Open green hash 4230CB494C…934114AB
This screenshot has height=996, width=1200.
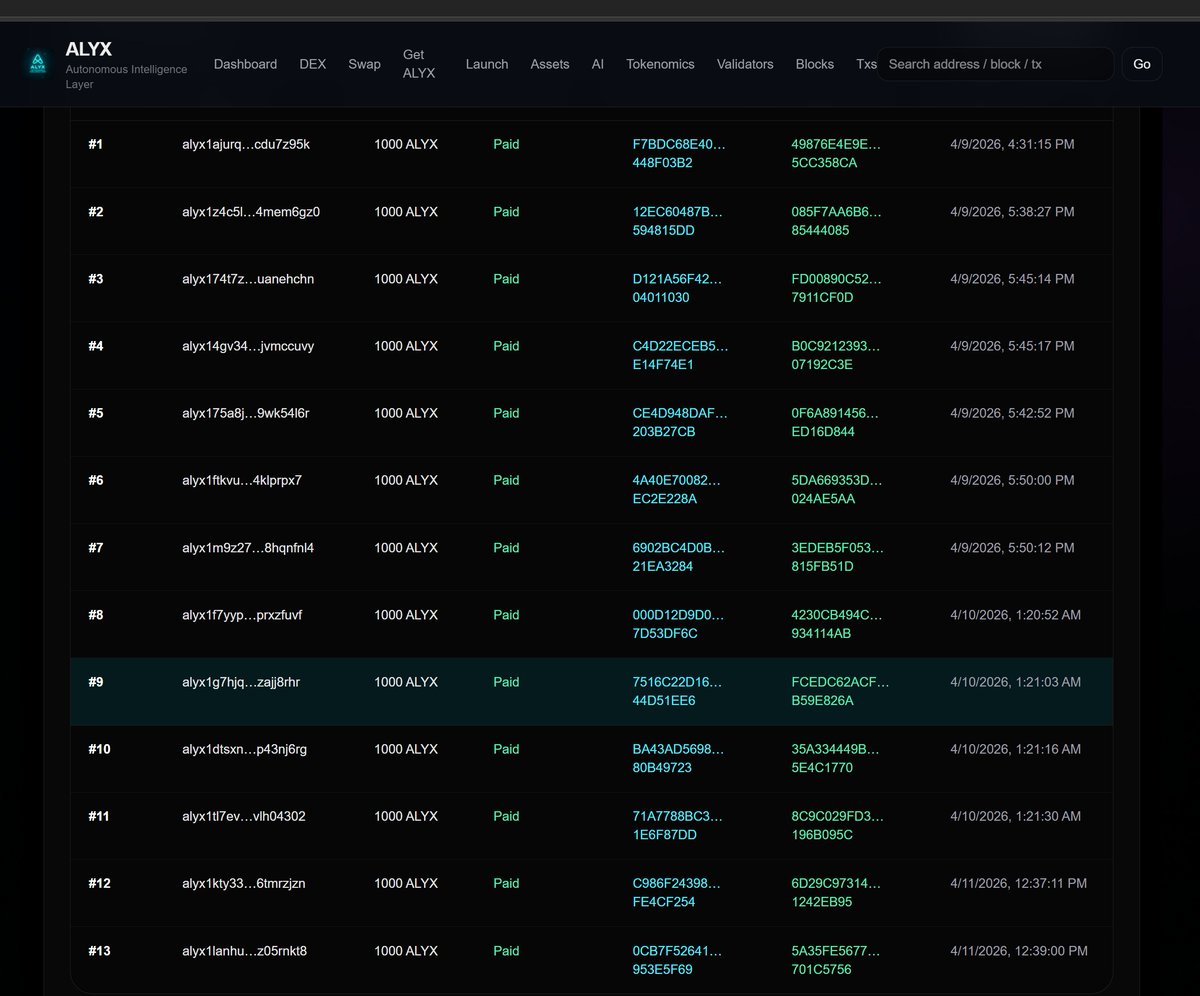pyautogui.click(x=837, y=624)
